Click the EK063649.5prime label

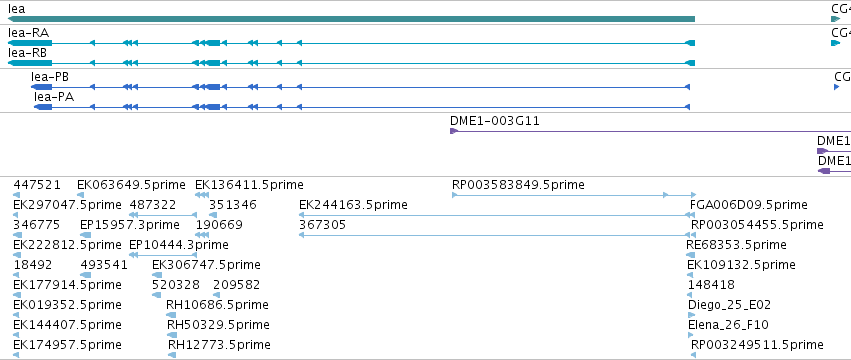(131, 185)
